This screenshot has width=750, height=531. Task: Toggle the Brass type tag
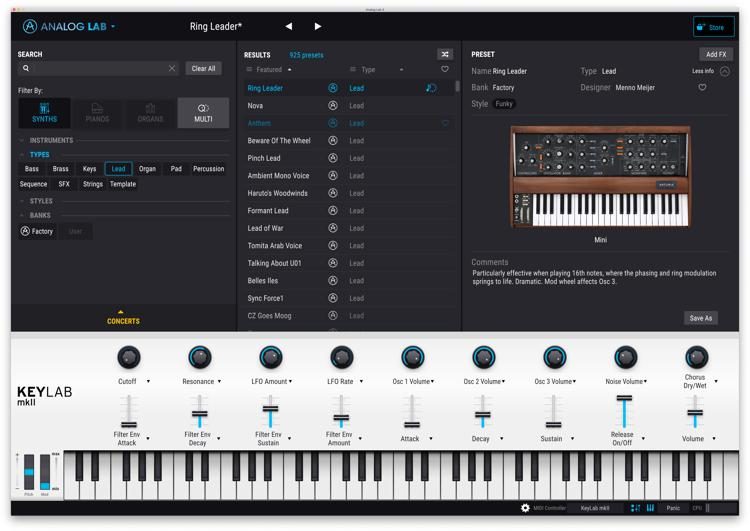click(60, 169)
